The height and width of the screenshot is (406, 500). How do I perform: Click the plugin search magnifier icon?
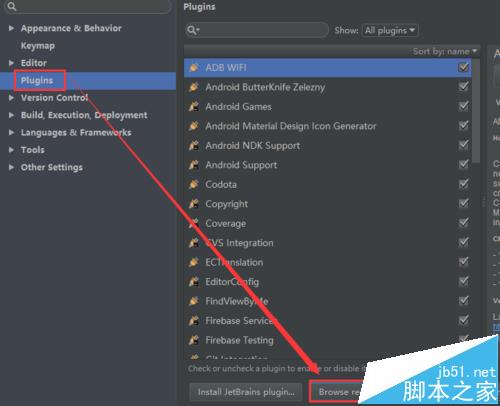click(x=193, y=30)
